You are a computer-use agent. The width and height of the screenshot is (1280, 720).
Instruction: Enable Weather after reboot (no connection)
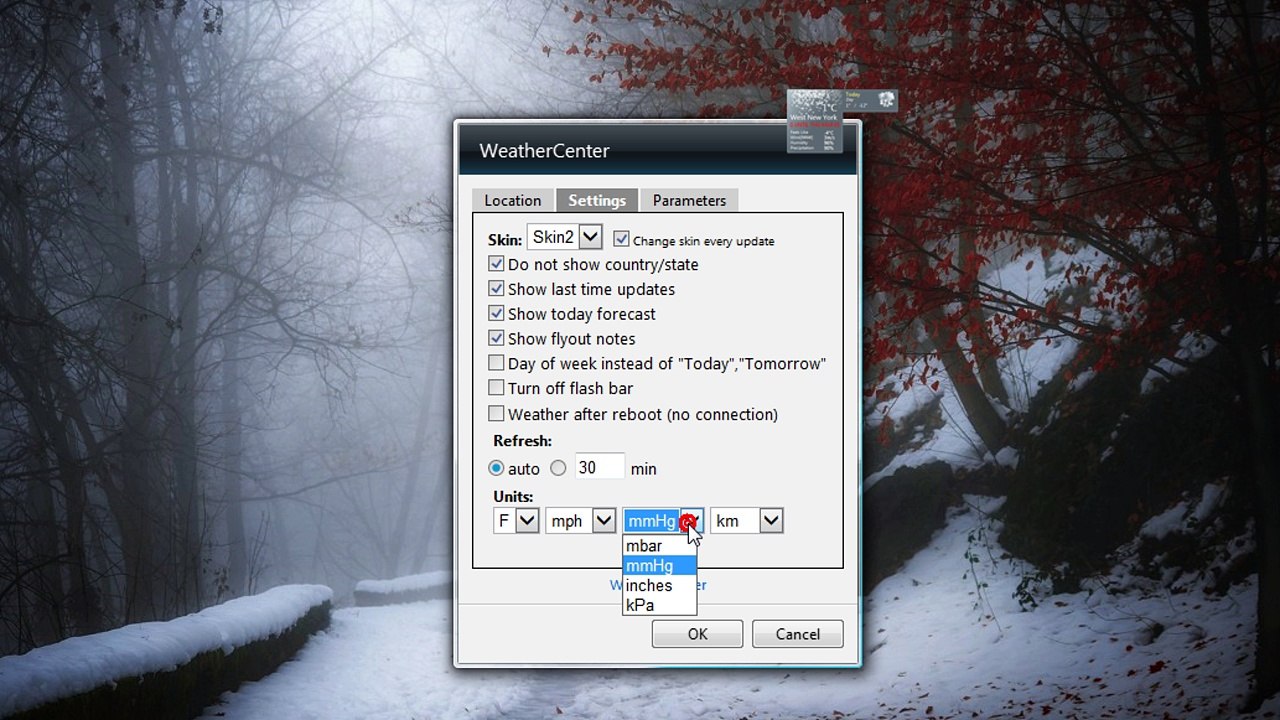click(496, 414)
